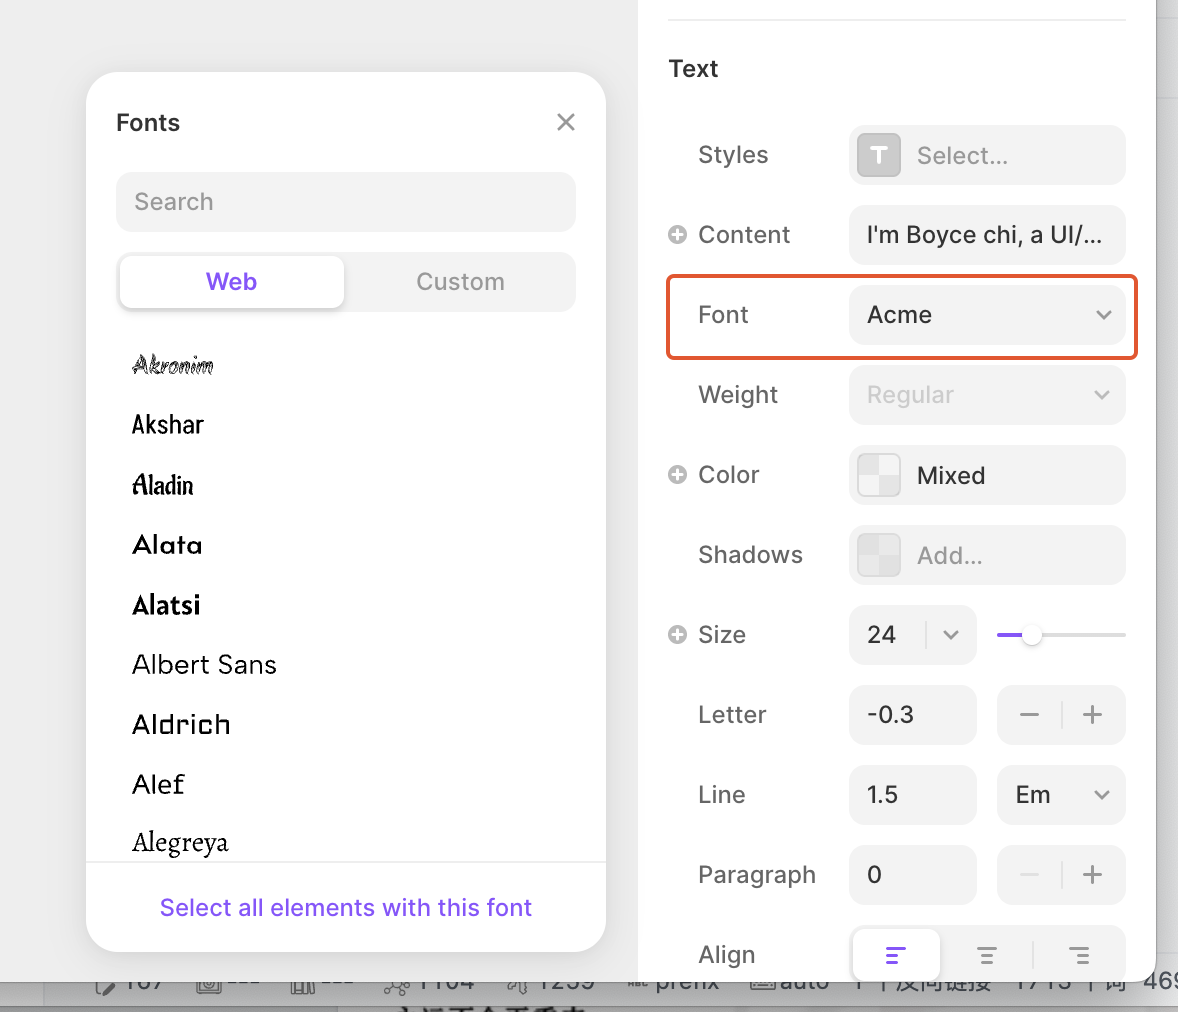1178x1012 pixels.
Task: Set text alignment to center
Action: (x=987, y=956)
